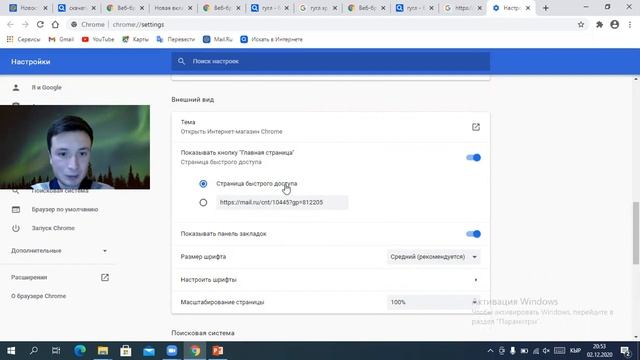Screen dimensions: 640x360
Task: Open Mail app from the taskbar
Action: (149, 351)
